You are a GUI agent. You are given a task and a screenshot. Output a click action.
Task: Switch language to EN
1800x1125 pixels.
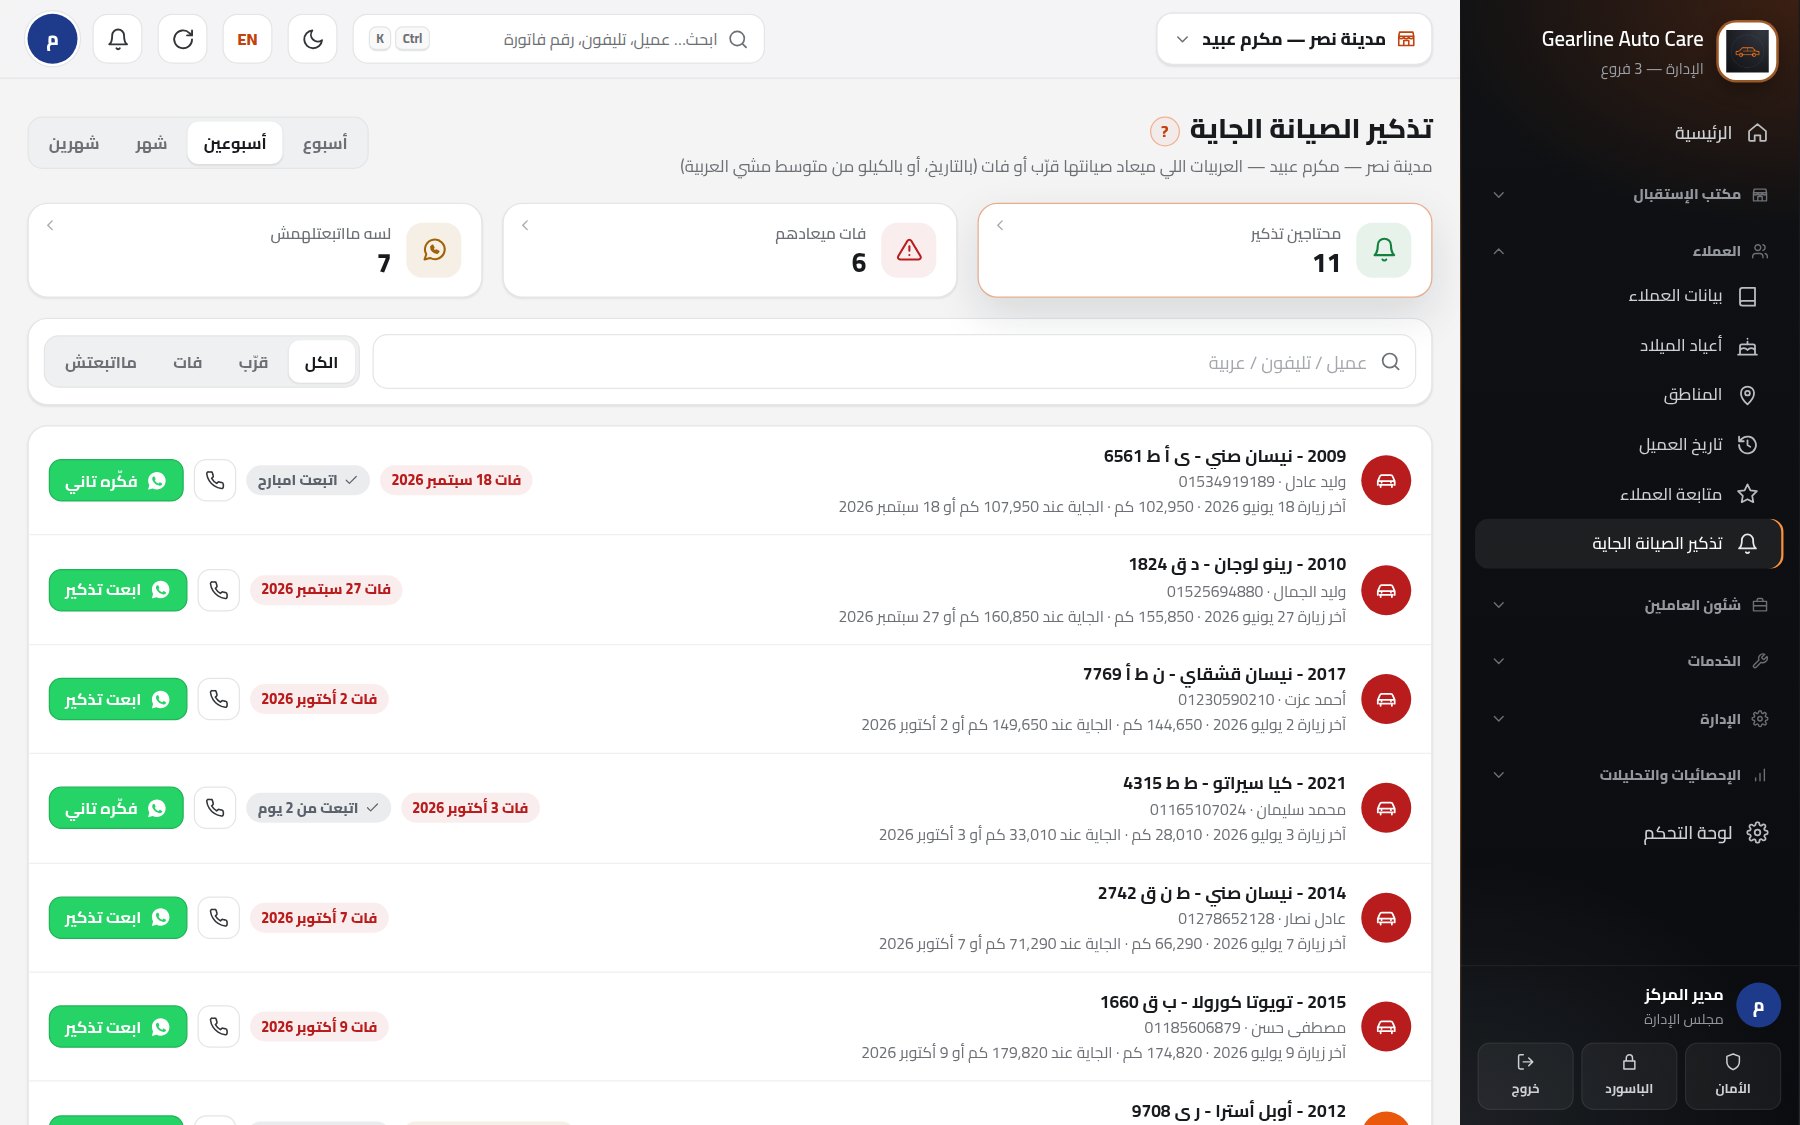(248, 39)
